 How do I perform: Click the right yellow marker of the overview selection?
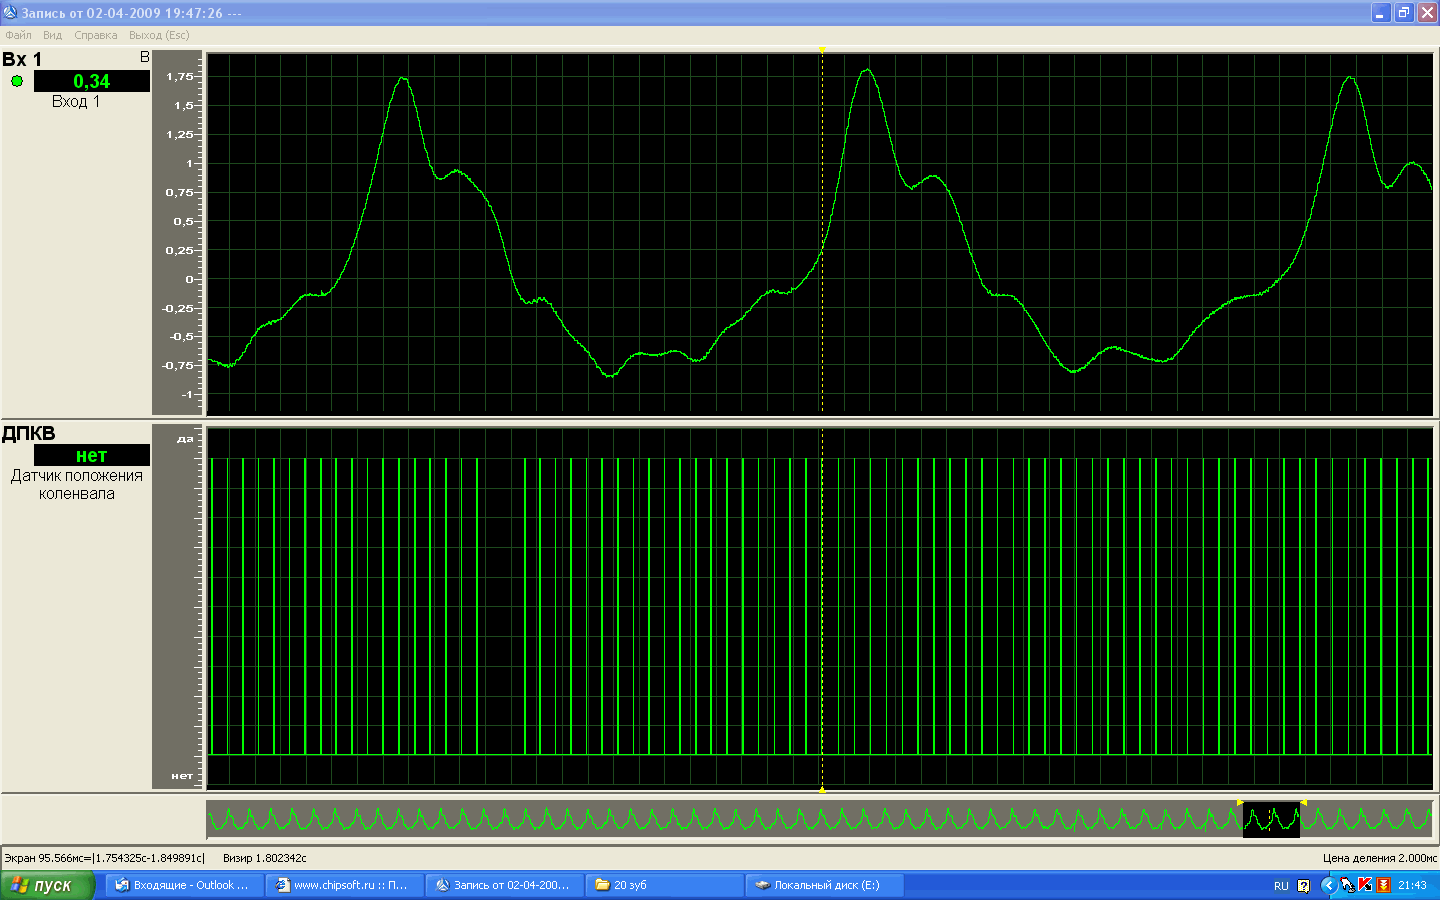pyautogui.click(x=1303, y=802)
